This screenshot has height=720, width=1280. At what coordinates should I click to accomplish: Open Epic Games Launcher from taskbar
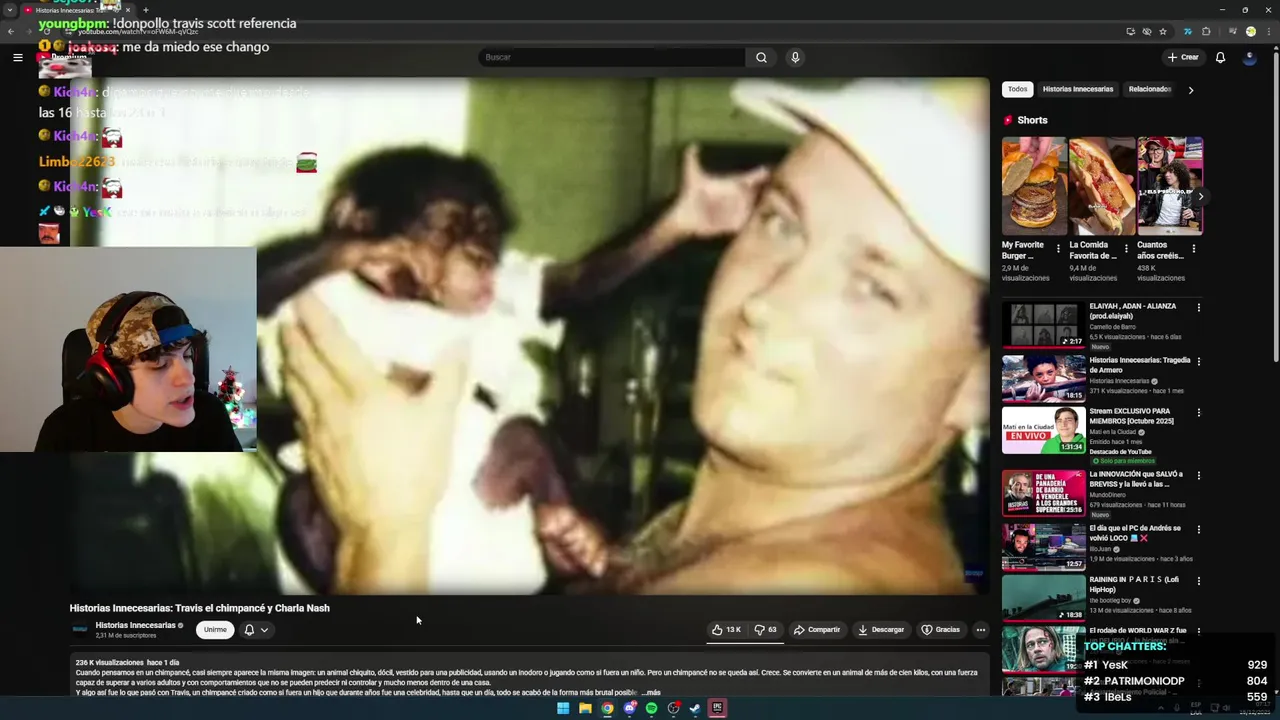[x=717, y=708]
